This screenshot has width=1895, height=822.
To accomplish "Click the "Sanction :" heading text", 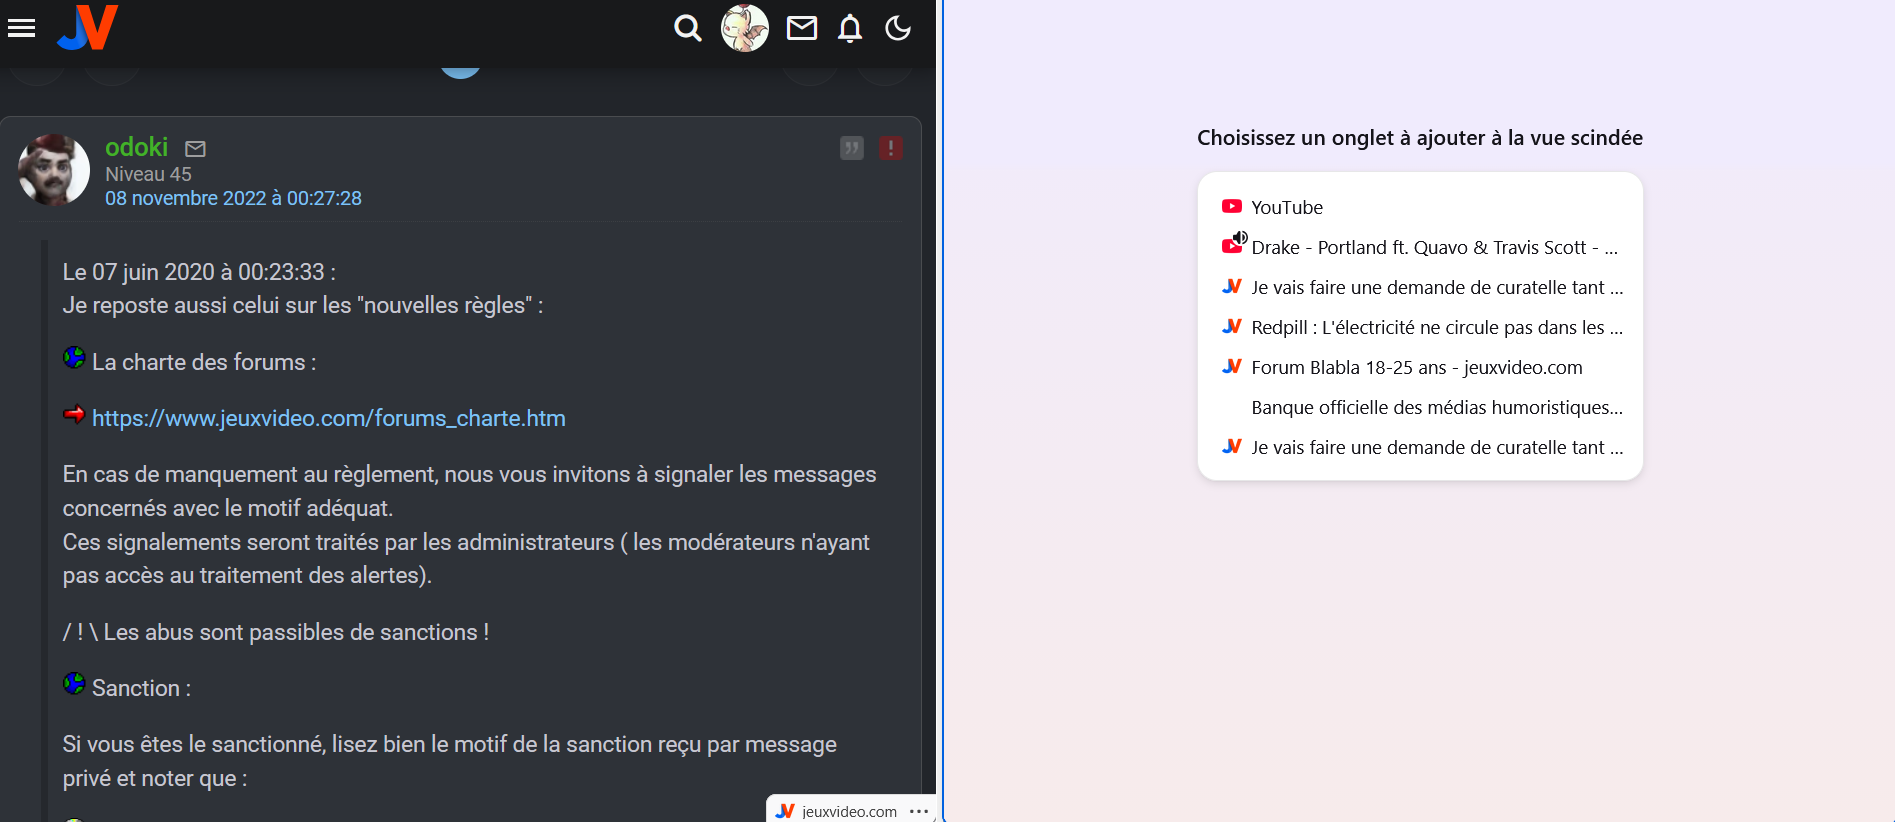I will point(141,688).
